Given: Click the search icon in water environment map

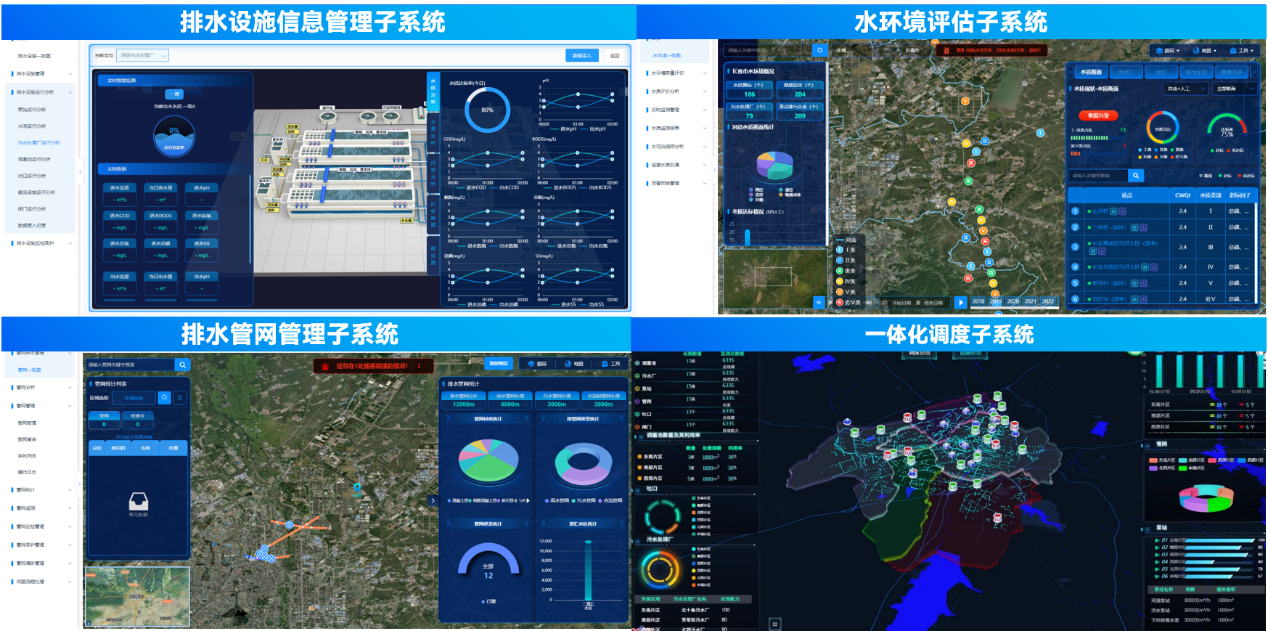Looking at the screenshot, I should pyautogui.click(x=820, y=49).
